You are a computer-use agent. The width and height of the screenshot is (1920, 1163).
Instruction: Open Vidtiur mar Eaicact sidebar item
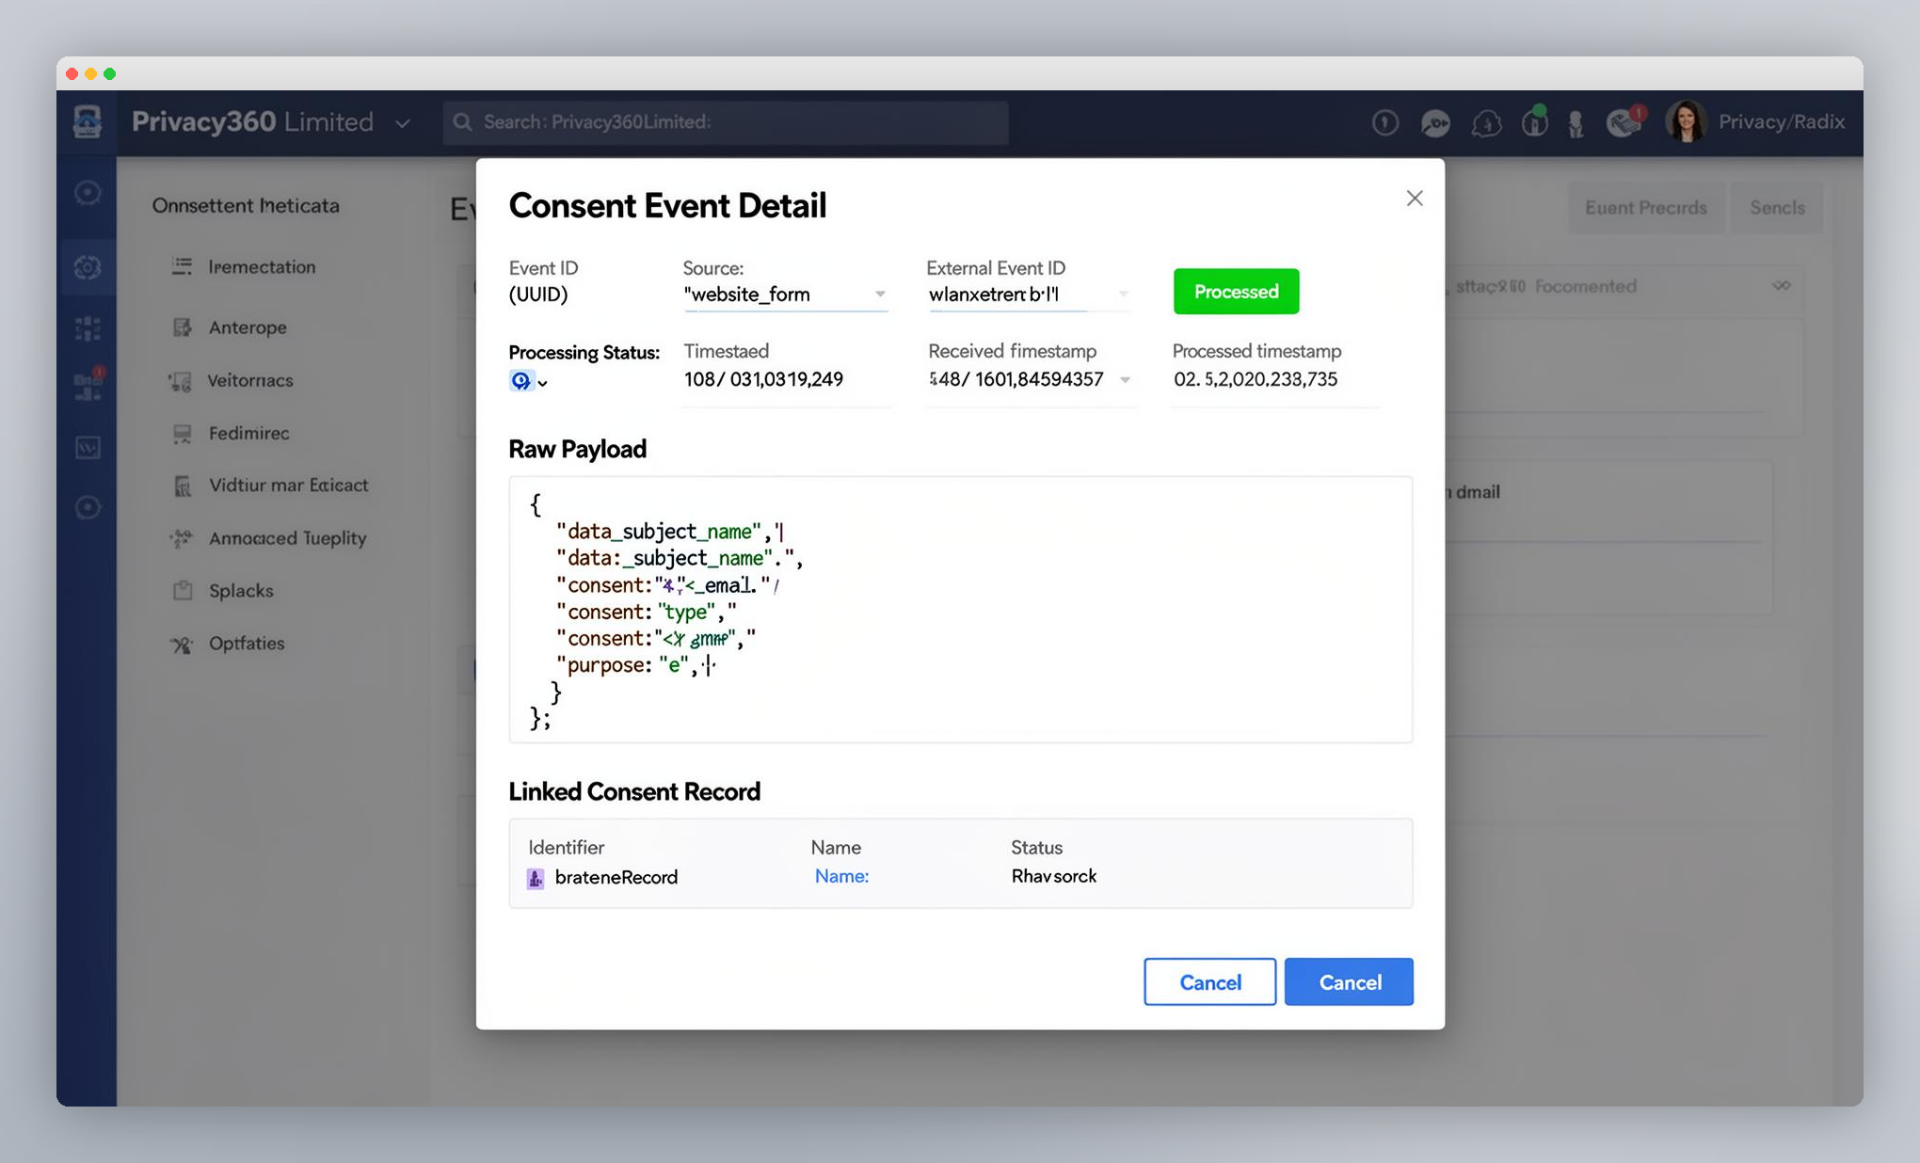point(270,485)
